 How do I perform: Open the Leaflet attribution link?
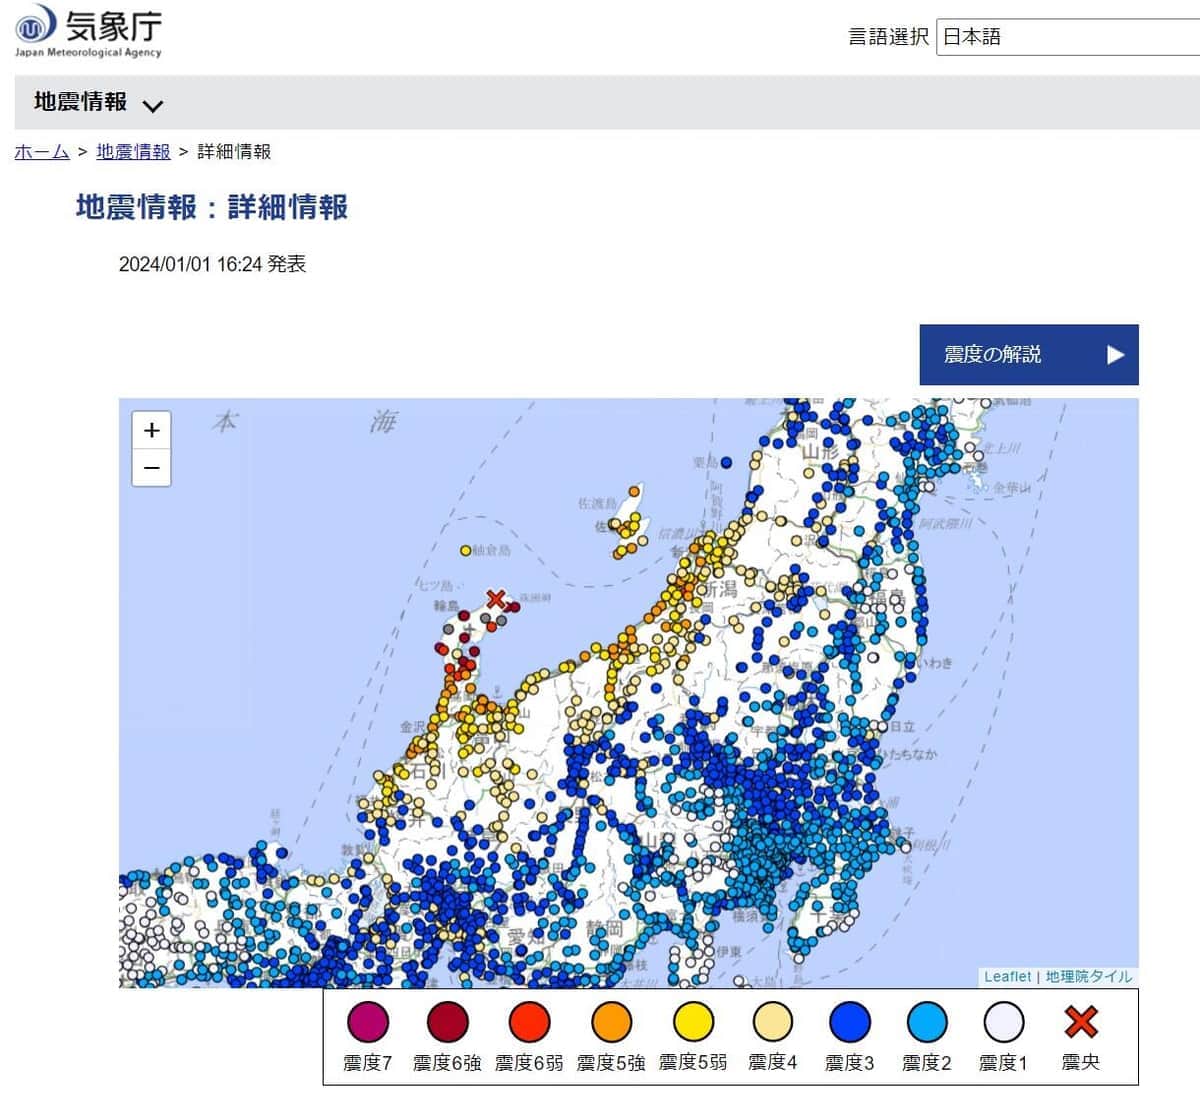[x=1007, y=976]
